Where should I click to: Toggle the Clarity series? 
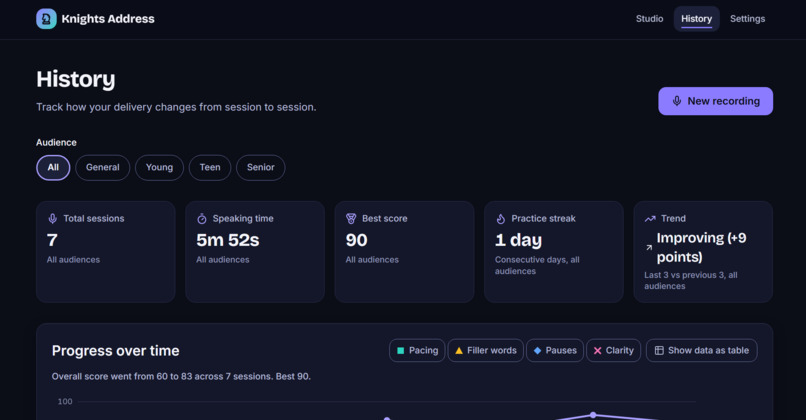[614, 351]
